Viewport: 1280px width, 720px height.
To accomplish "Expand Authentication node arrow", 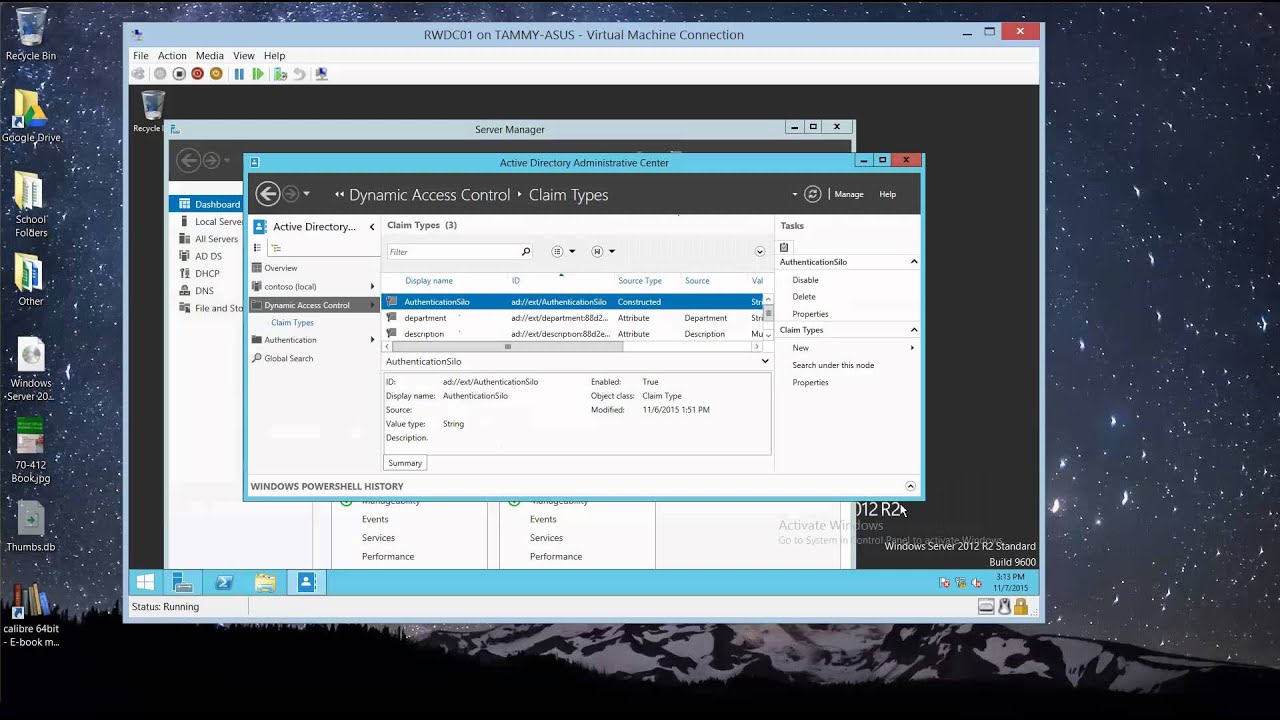I will click(x=372, y=340).
